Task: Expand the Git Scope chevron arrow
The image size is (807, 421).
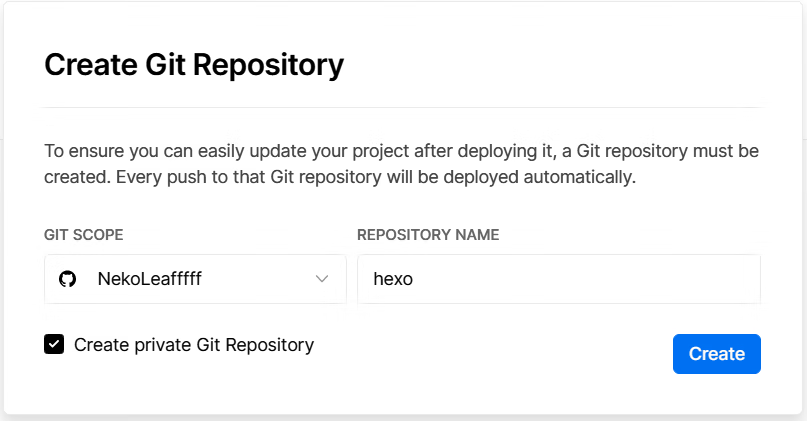Action: 322,279
